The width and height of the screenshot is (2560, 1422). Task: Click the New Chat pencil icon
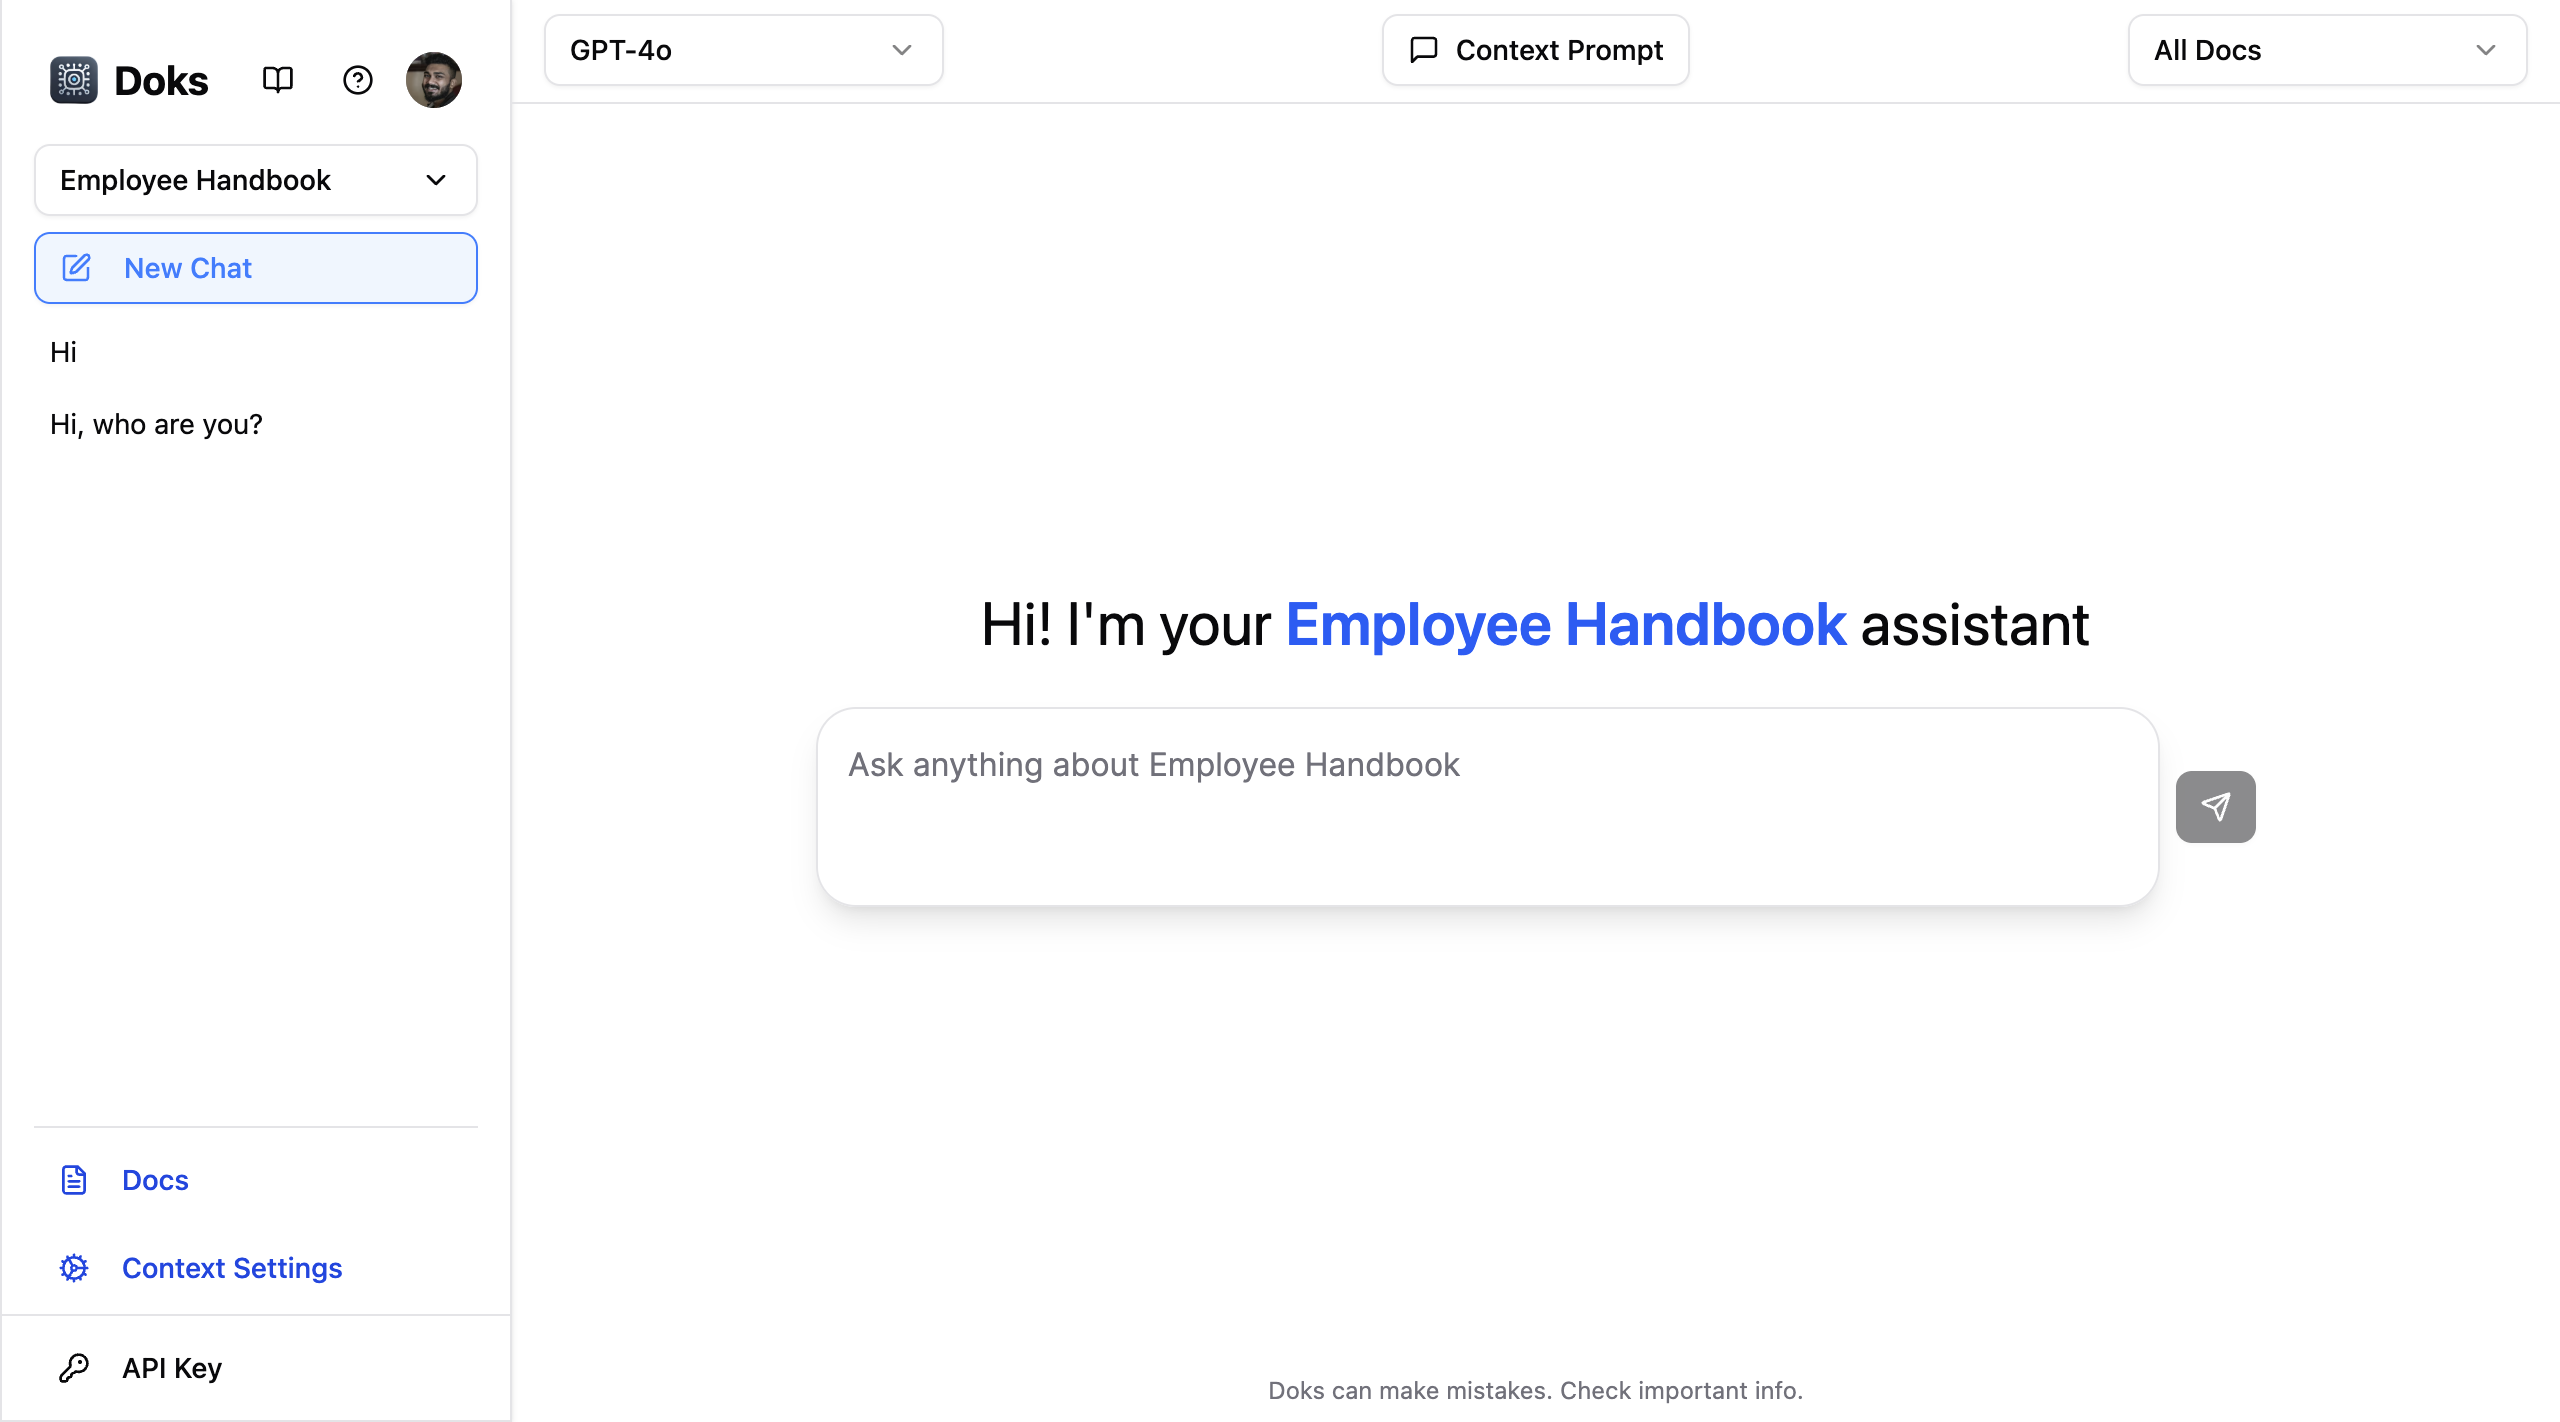click(x=77, y=268)
